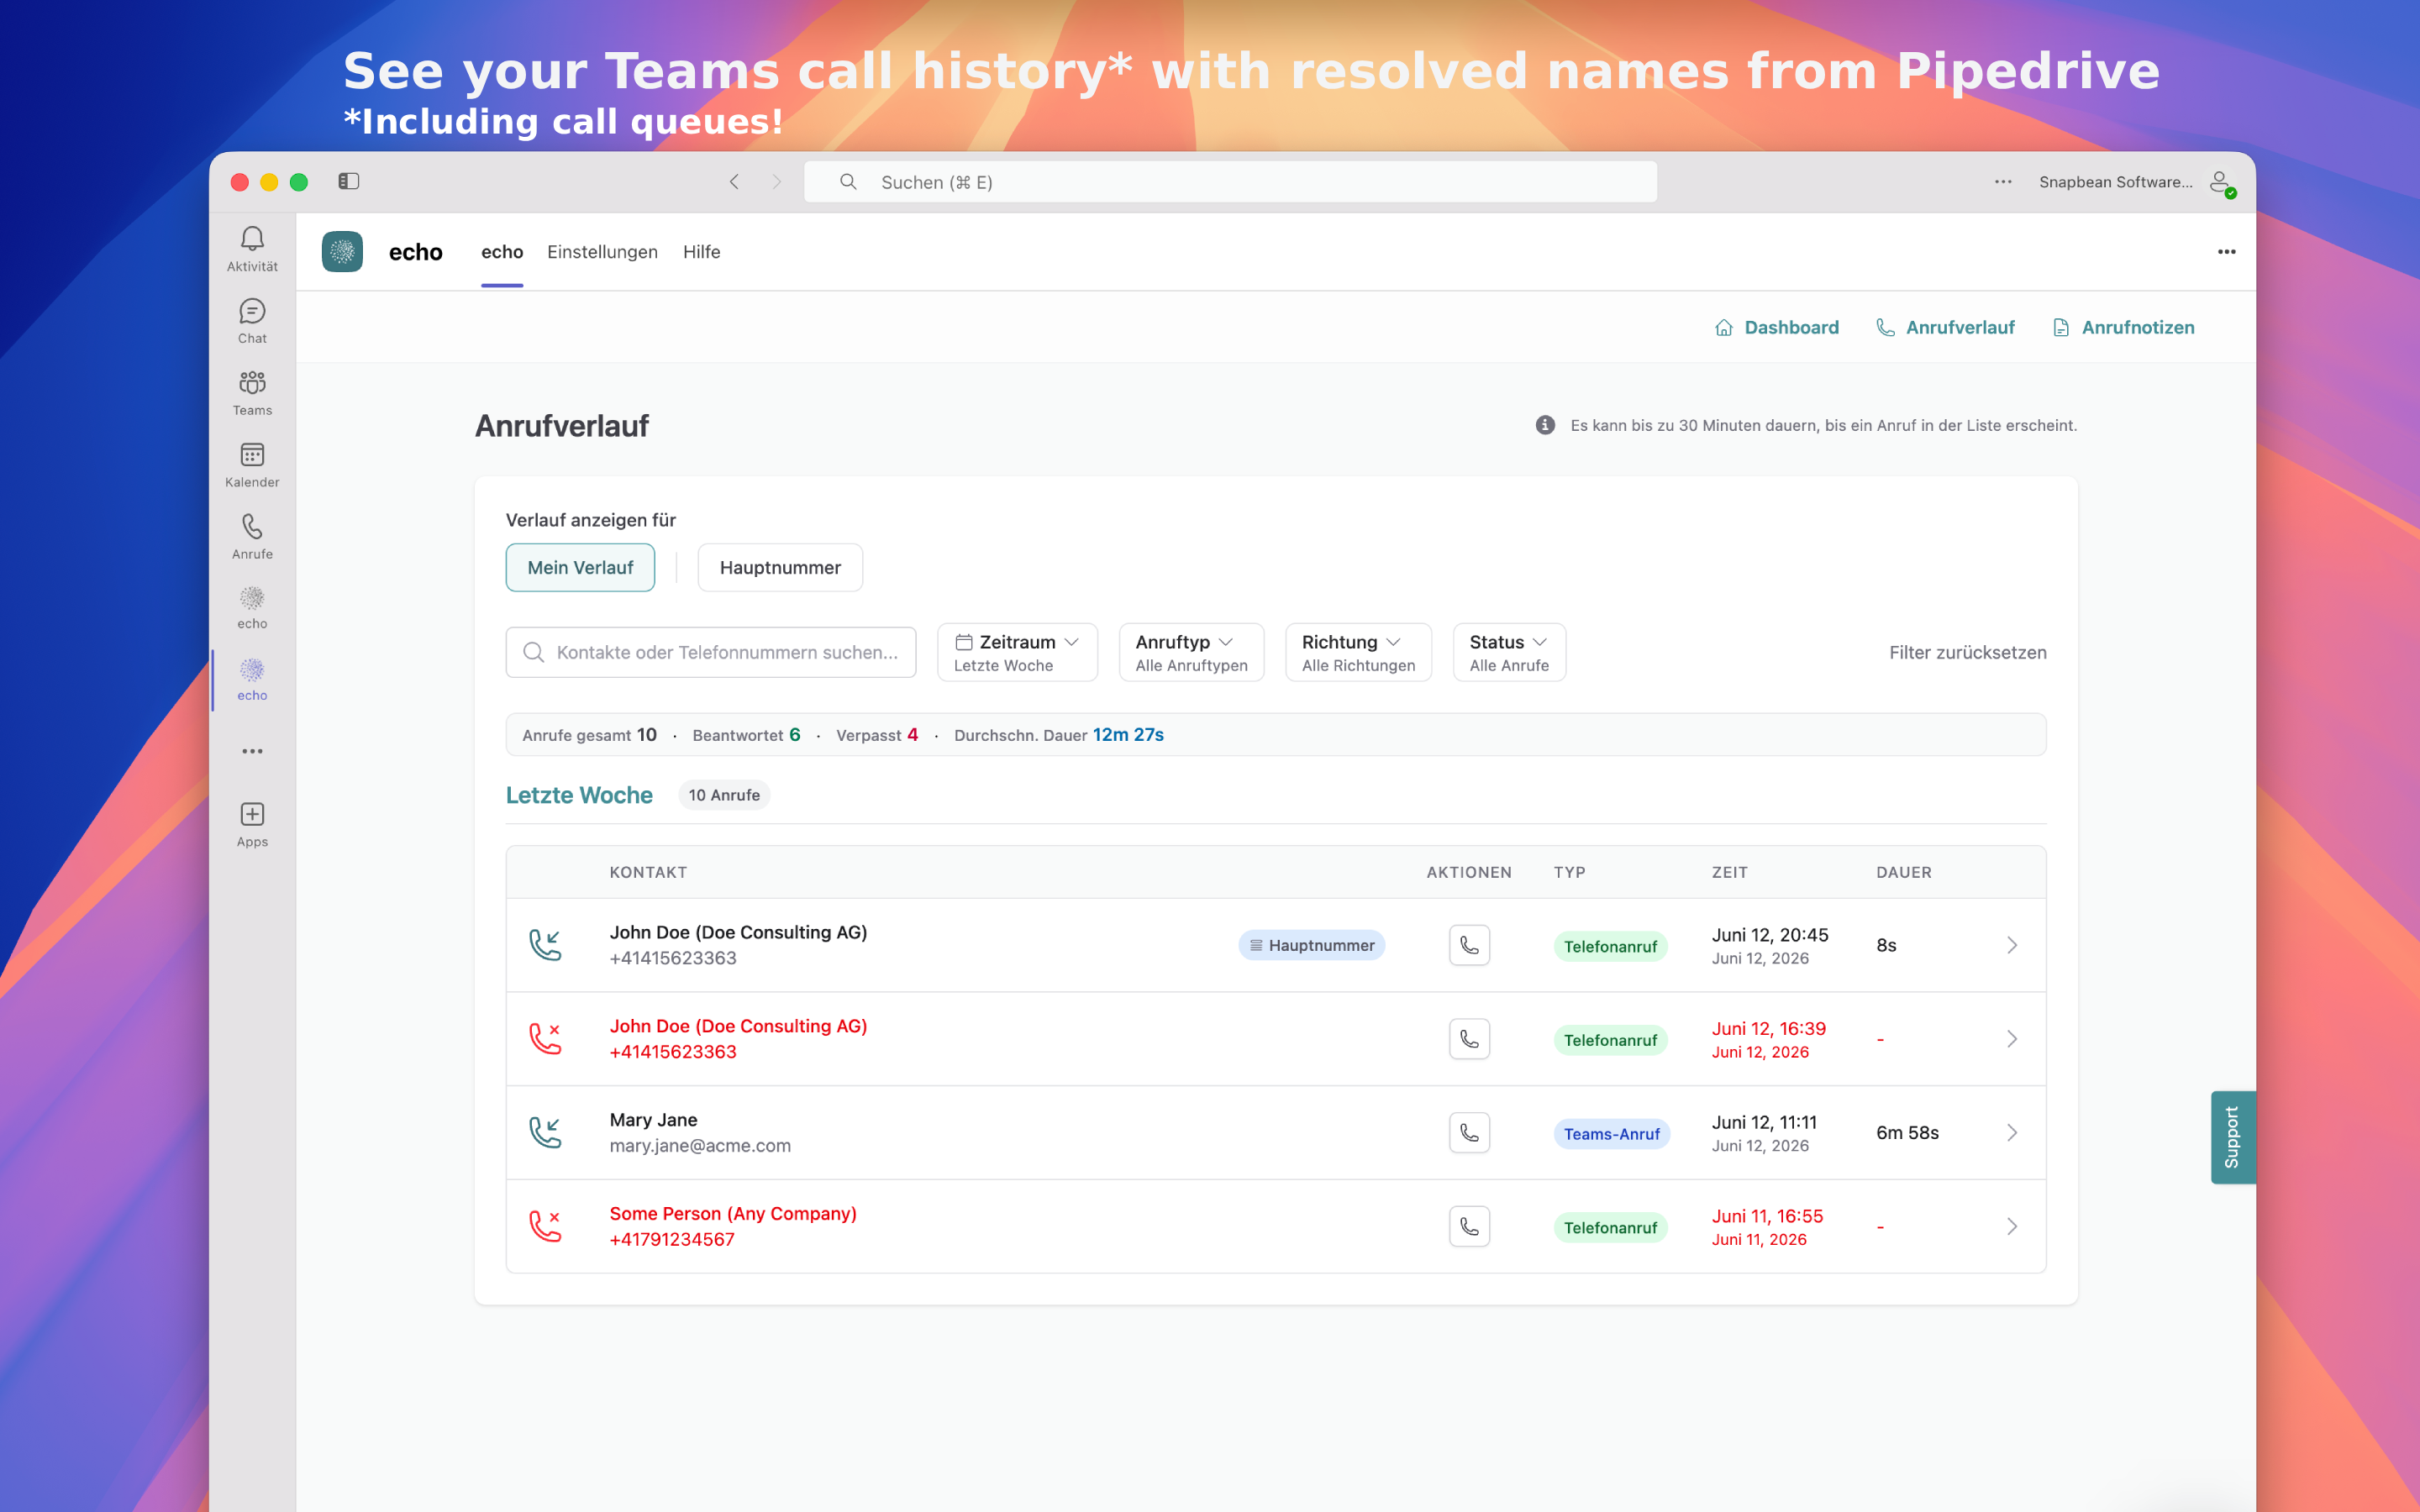Go to the Dashboard view

[x=1777, y=327]
